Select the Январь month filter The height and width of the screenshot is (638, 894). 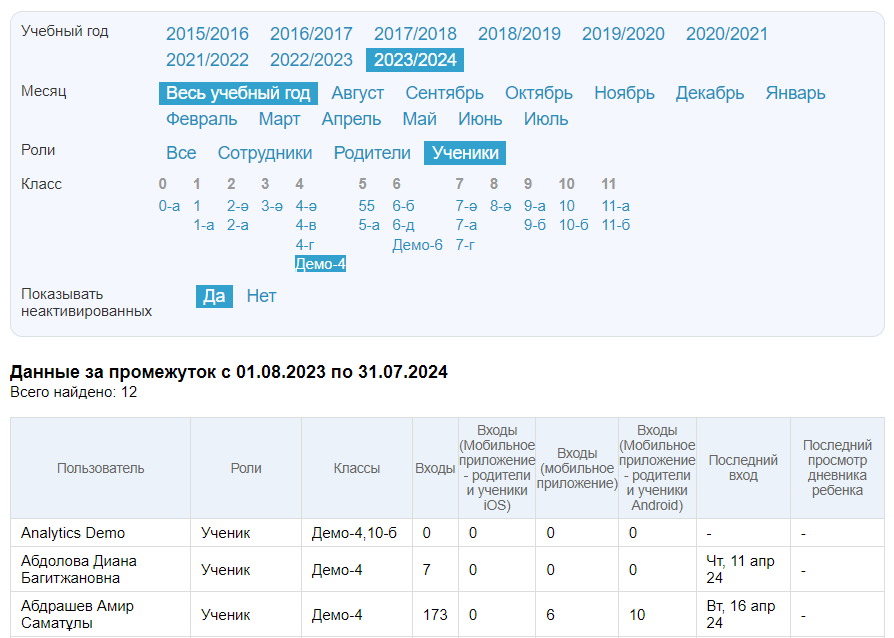(x=795, y=93)
